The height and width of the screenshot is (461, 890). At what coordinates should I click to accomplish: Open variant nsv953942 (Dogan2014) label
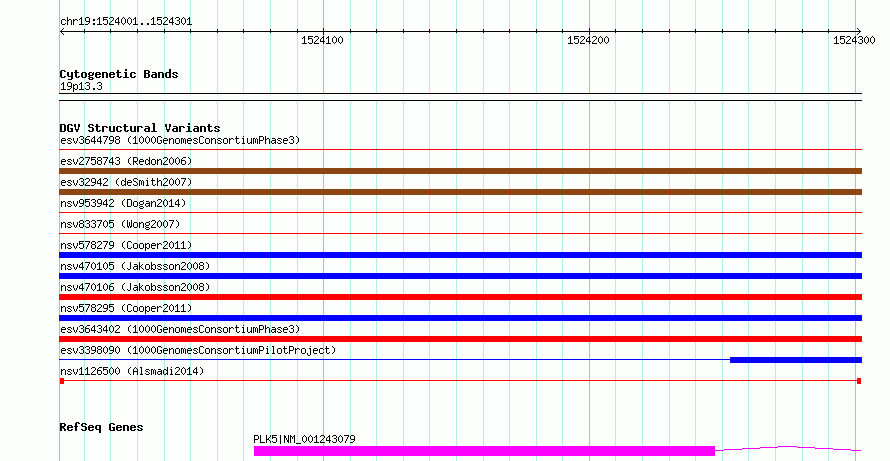(x=123, y=203)
